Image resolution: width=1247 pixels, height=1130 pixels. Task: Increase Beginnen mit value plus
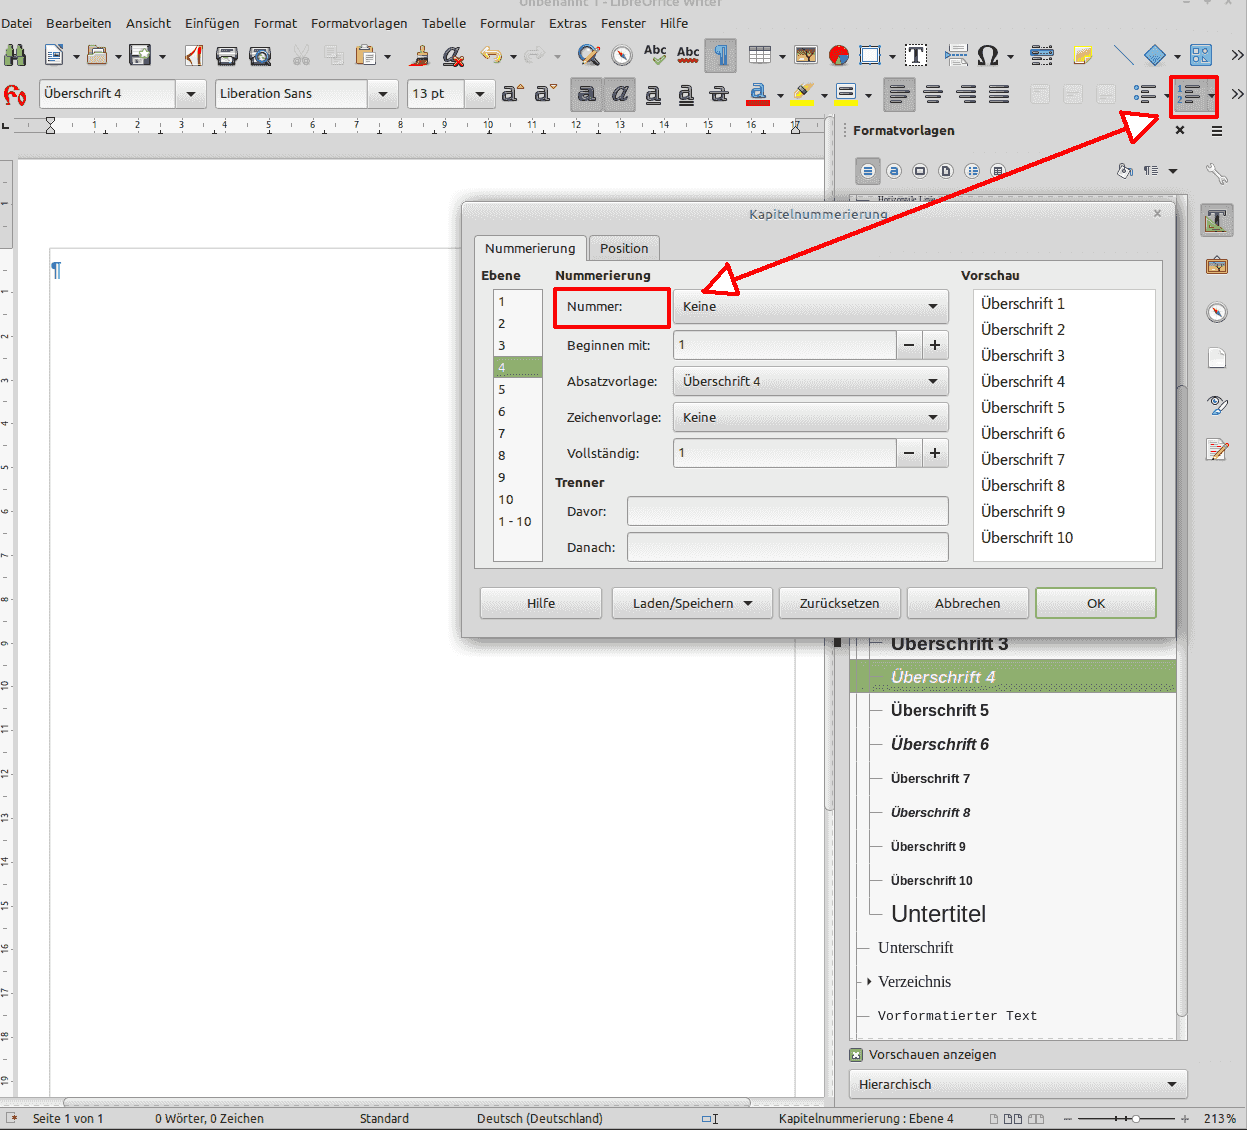935,345
